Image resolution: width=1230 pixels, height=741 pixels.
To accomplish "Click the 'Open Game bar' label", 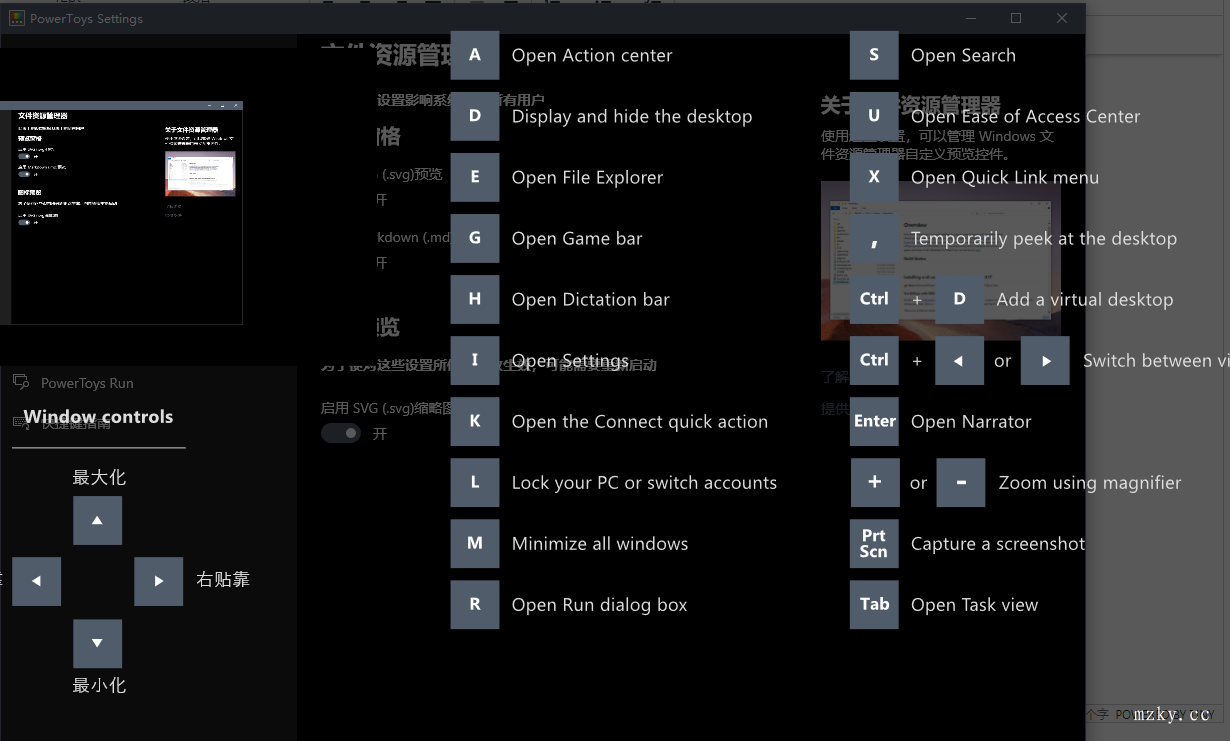I will (x=577, y=238).
